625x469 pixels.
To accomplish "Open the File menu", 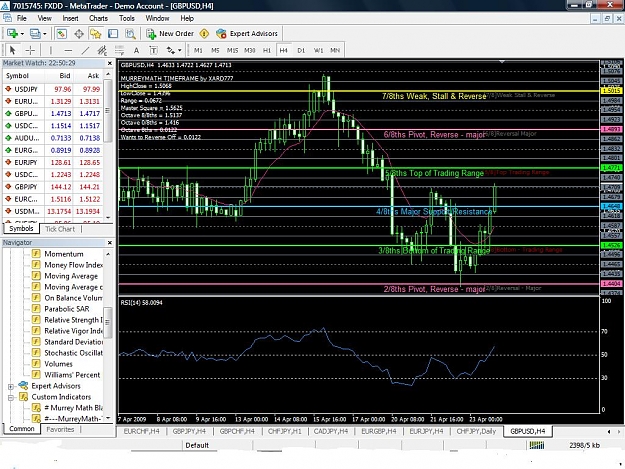I will coord(22,18).
